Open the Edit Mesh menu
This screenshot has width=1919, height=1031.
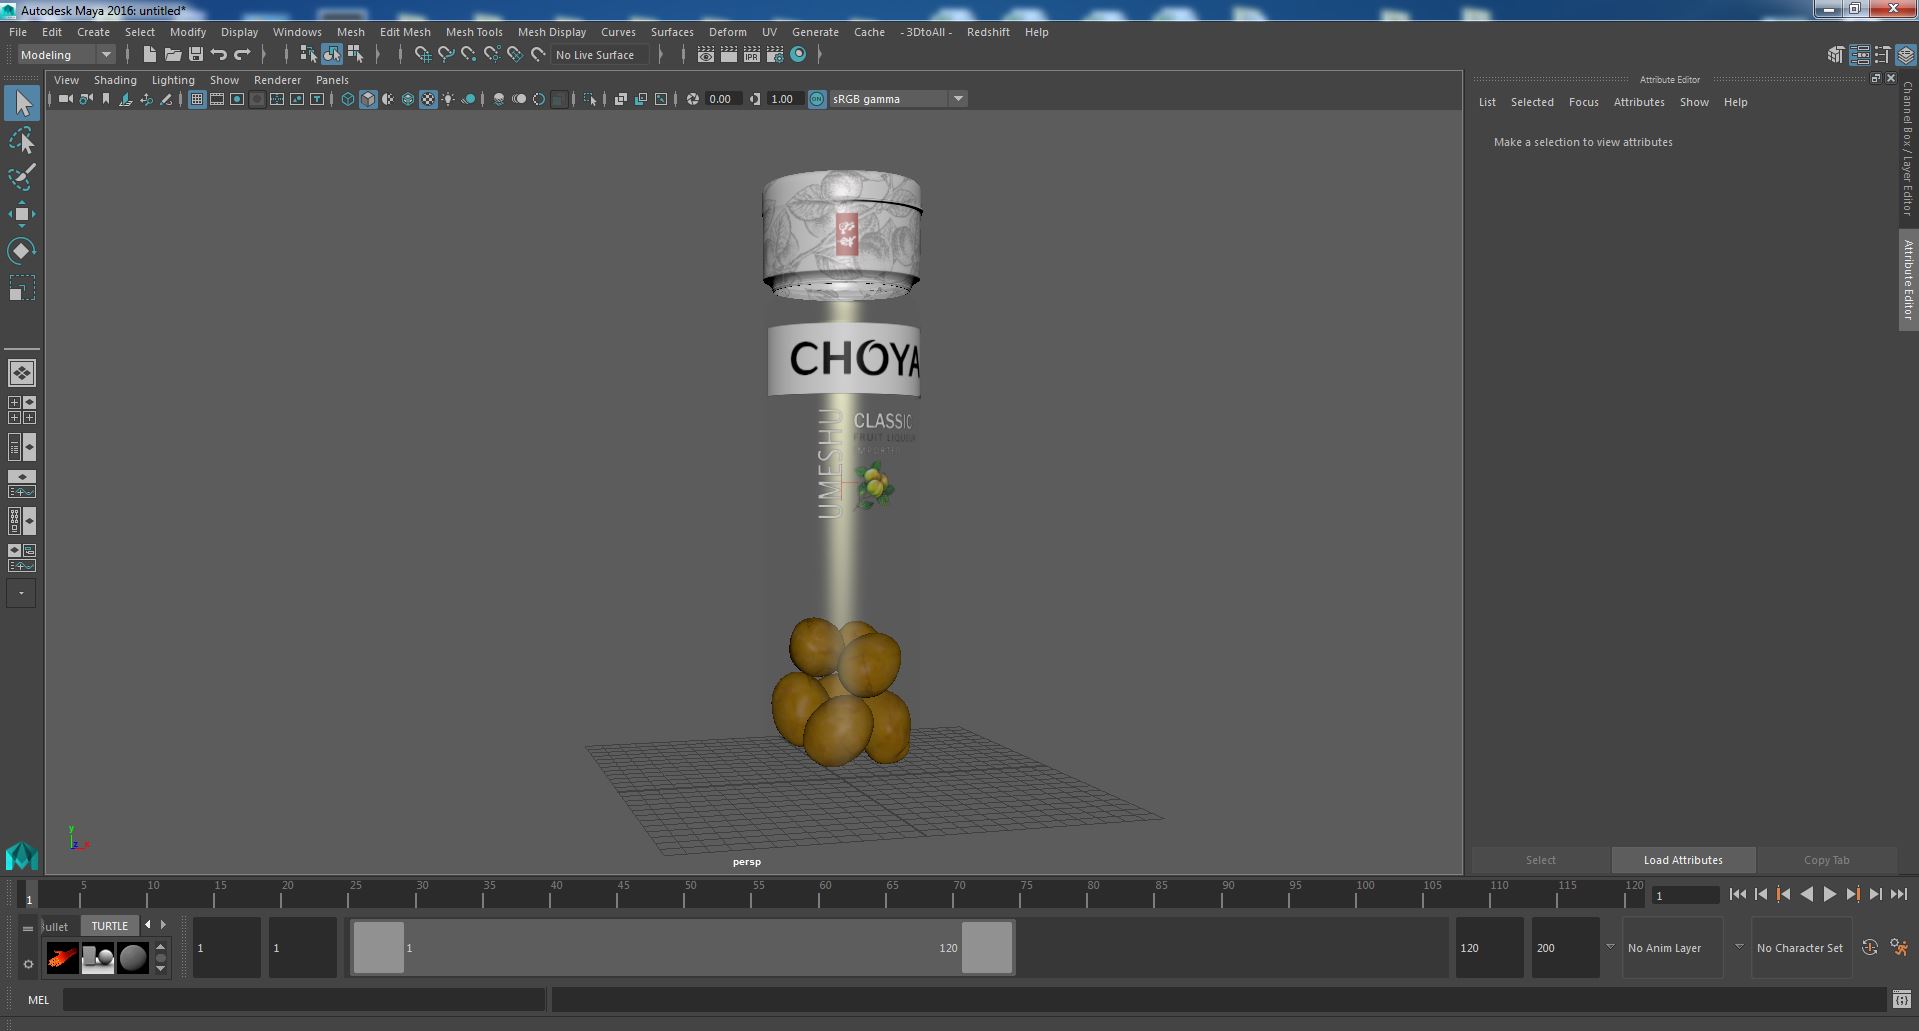click(x=405, y=32)
